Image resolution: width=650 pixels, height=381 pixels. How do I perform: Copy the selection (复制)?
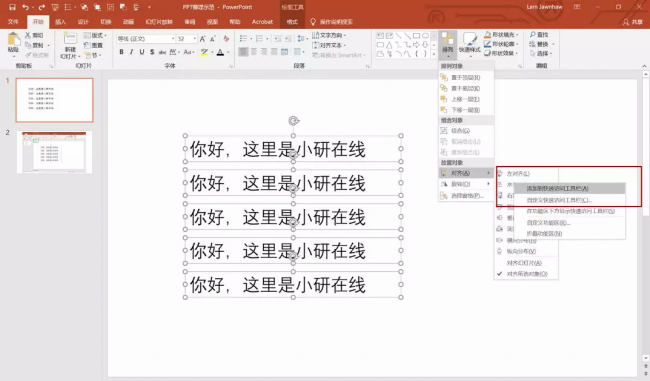35,45
